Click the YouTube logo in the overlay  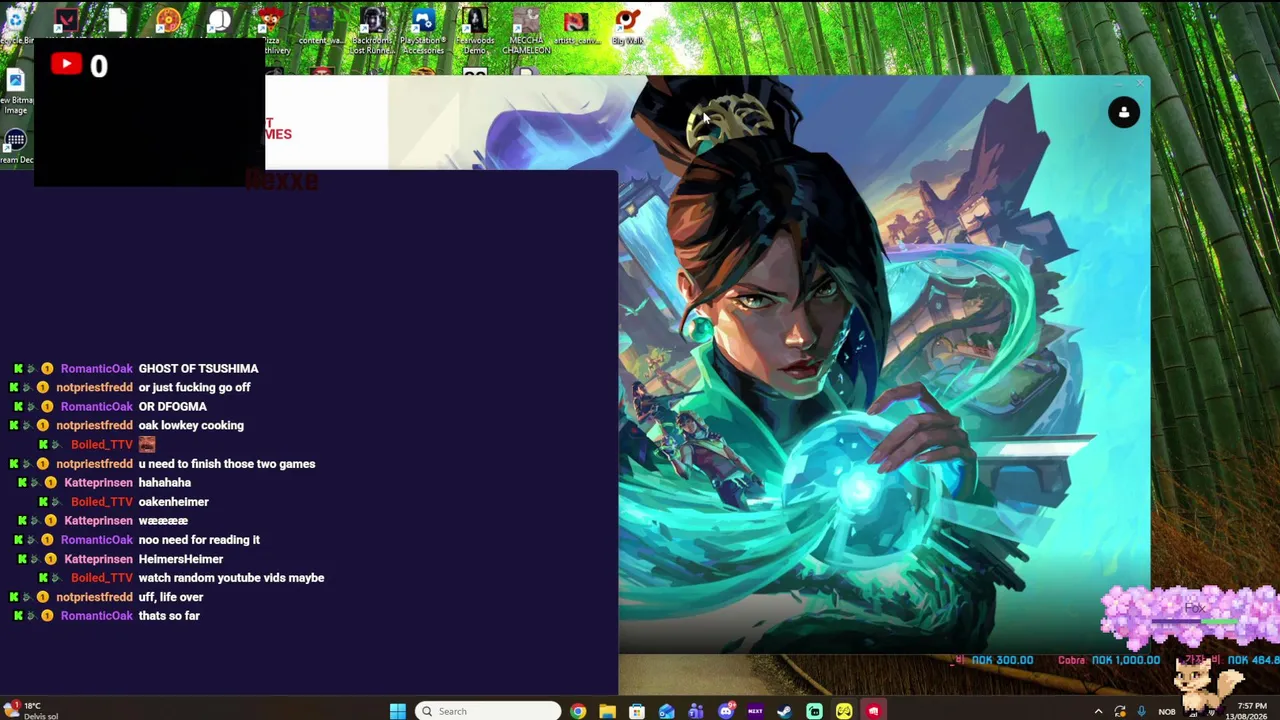point(66,65)
